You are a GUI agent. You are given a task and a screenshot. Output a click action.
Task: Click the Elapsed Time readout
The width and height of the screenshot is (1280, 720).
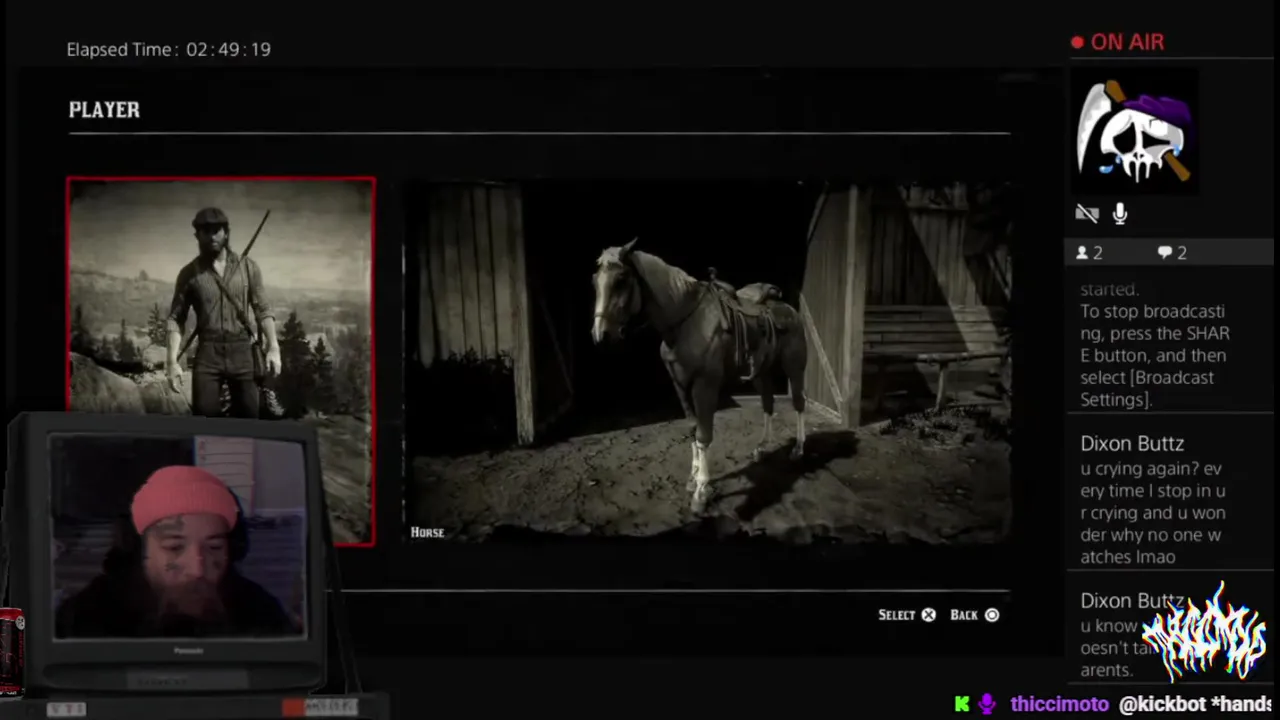(x=168, y=49)
